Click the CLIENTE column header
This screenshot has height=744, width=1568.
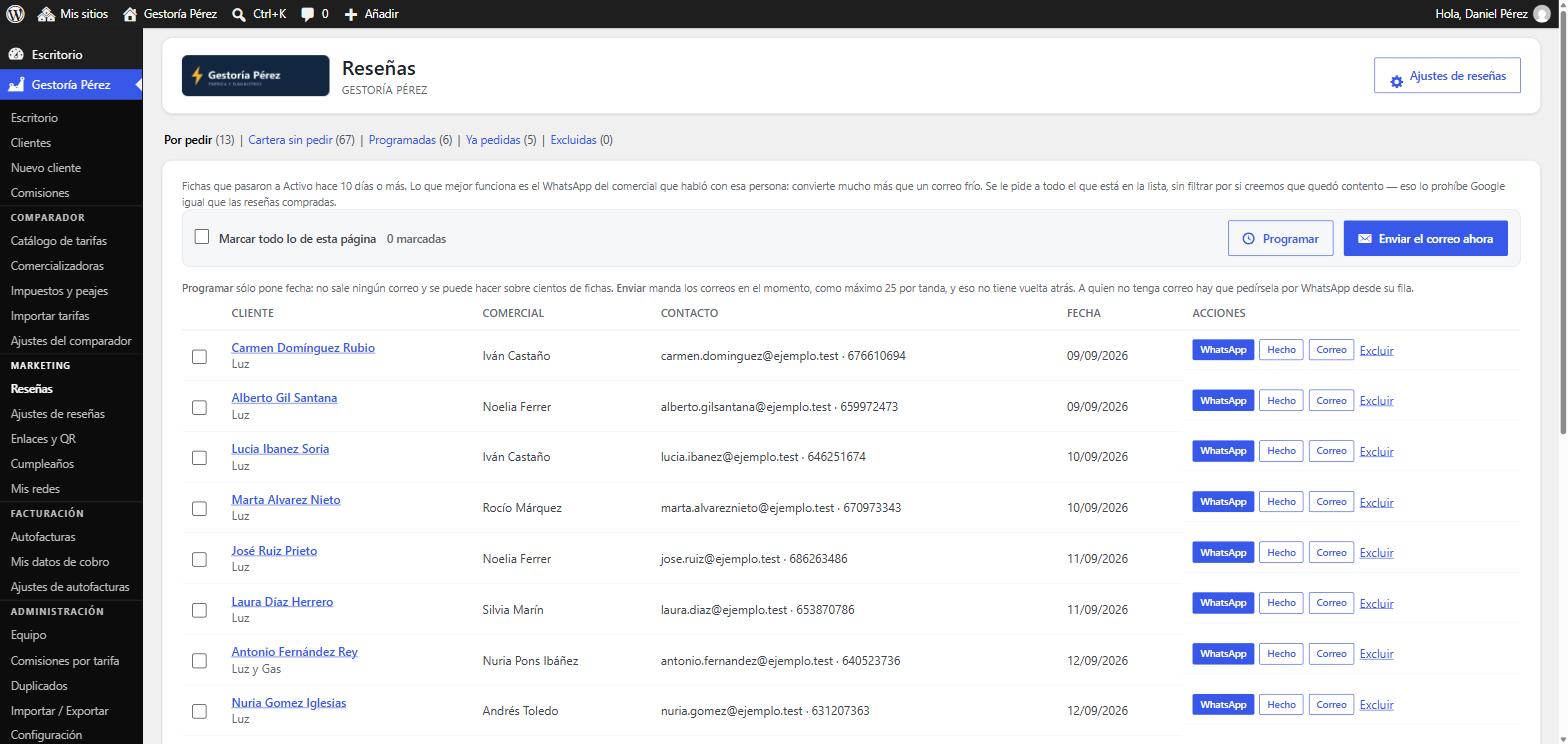coord(252,313)
